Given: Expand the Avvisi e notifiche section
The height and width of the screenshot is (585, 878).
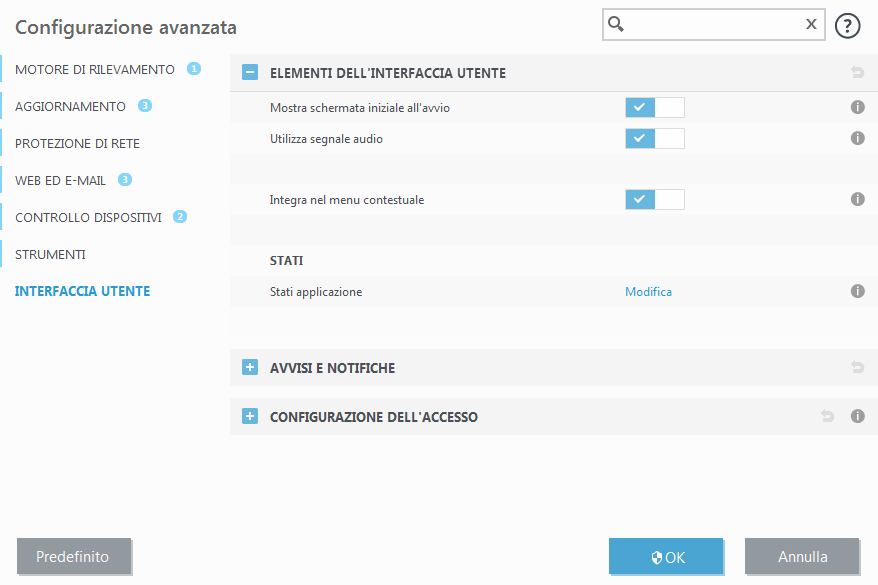Looking at the screenshot, I should coord(249,367).
